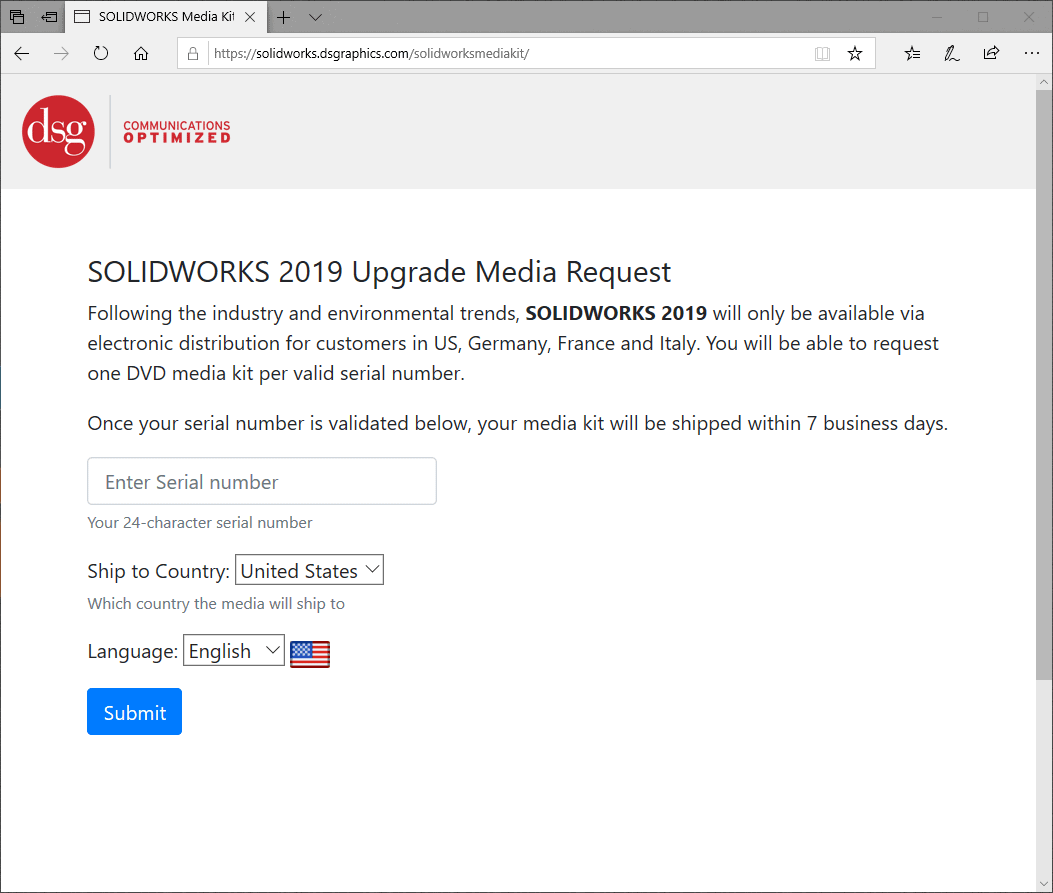Click the 'Ship to Country:' label

158,571
